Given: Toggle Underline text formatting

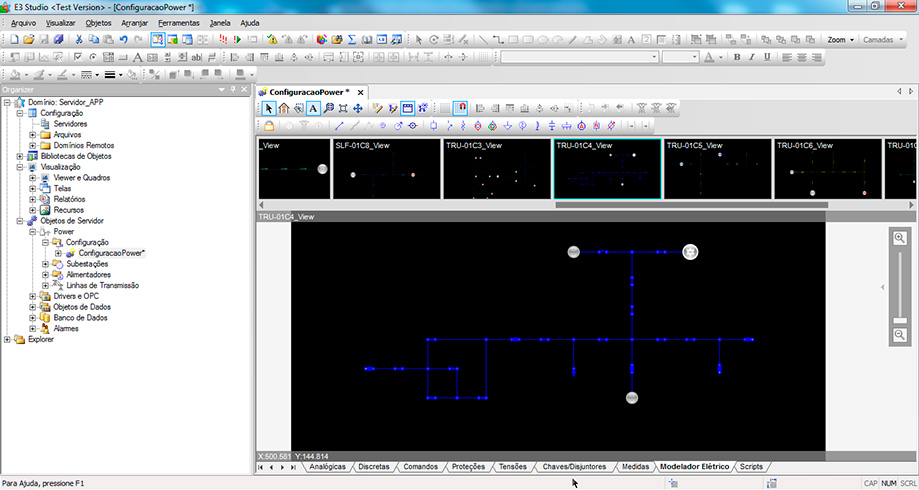Looking at the screenshot, I should click(766, 57).
